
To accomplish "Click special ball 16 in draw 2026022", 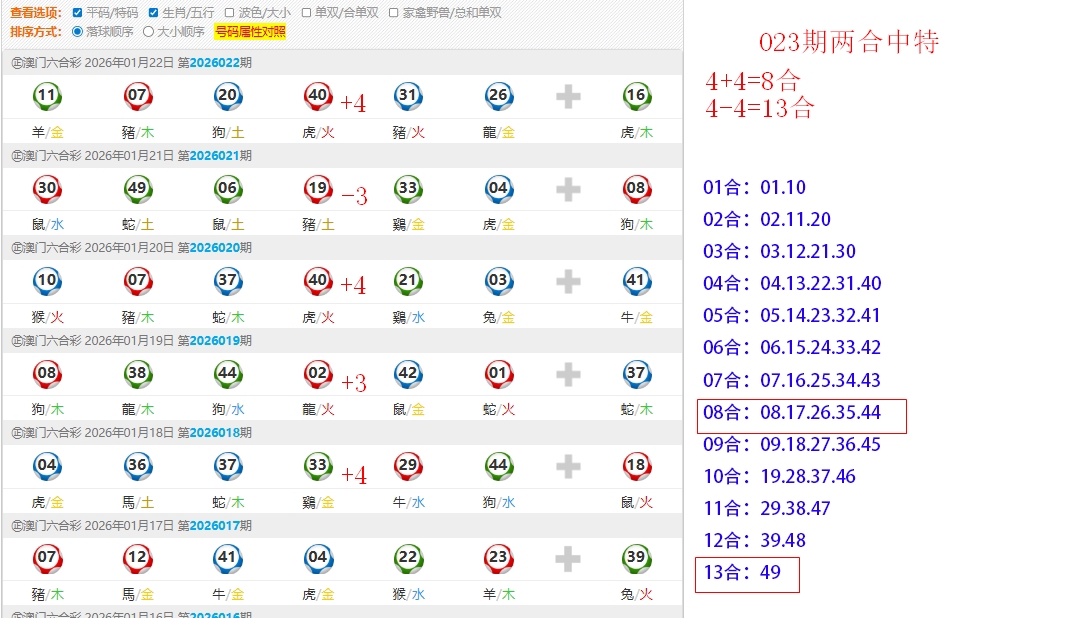I will click(636, 96).
